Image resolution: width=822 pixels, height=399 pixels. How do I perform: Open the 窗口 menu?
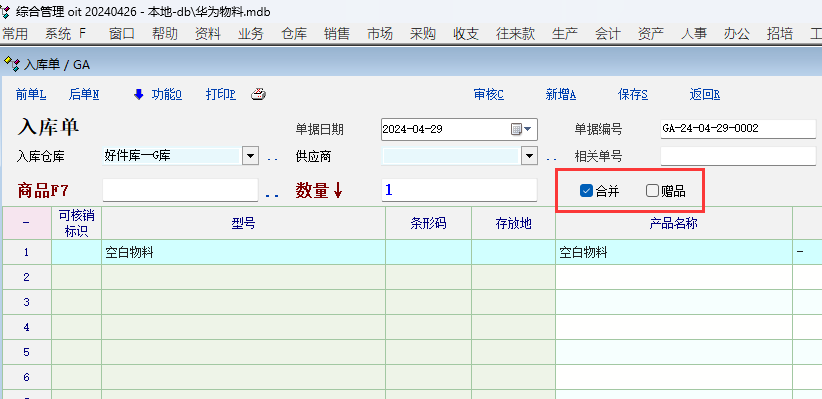(x=122, y=34)
